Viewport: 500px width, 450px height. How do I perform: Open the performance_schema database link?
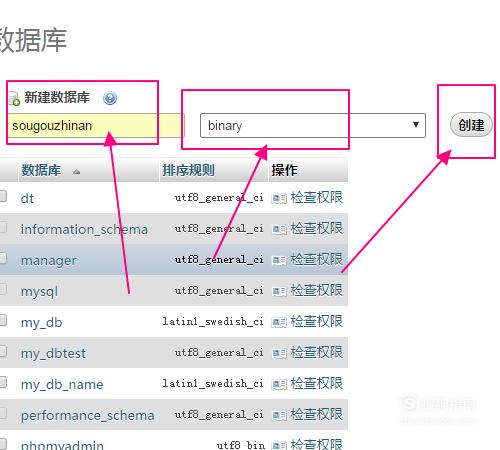[x=87, y=415]
